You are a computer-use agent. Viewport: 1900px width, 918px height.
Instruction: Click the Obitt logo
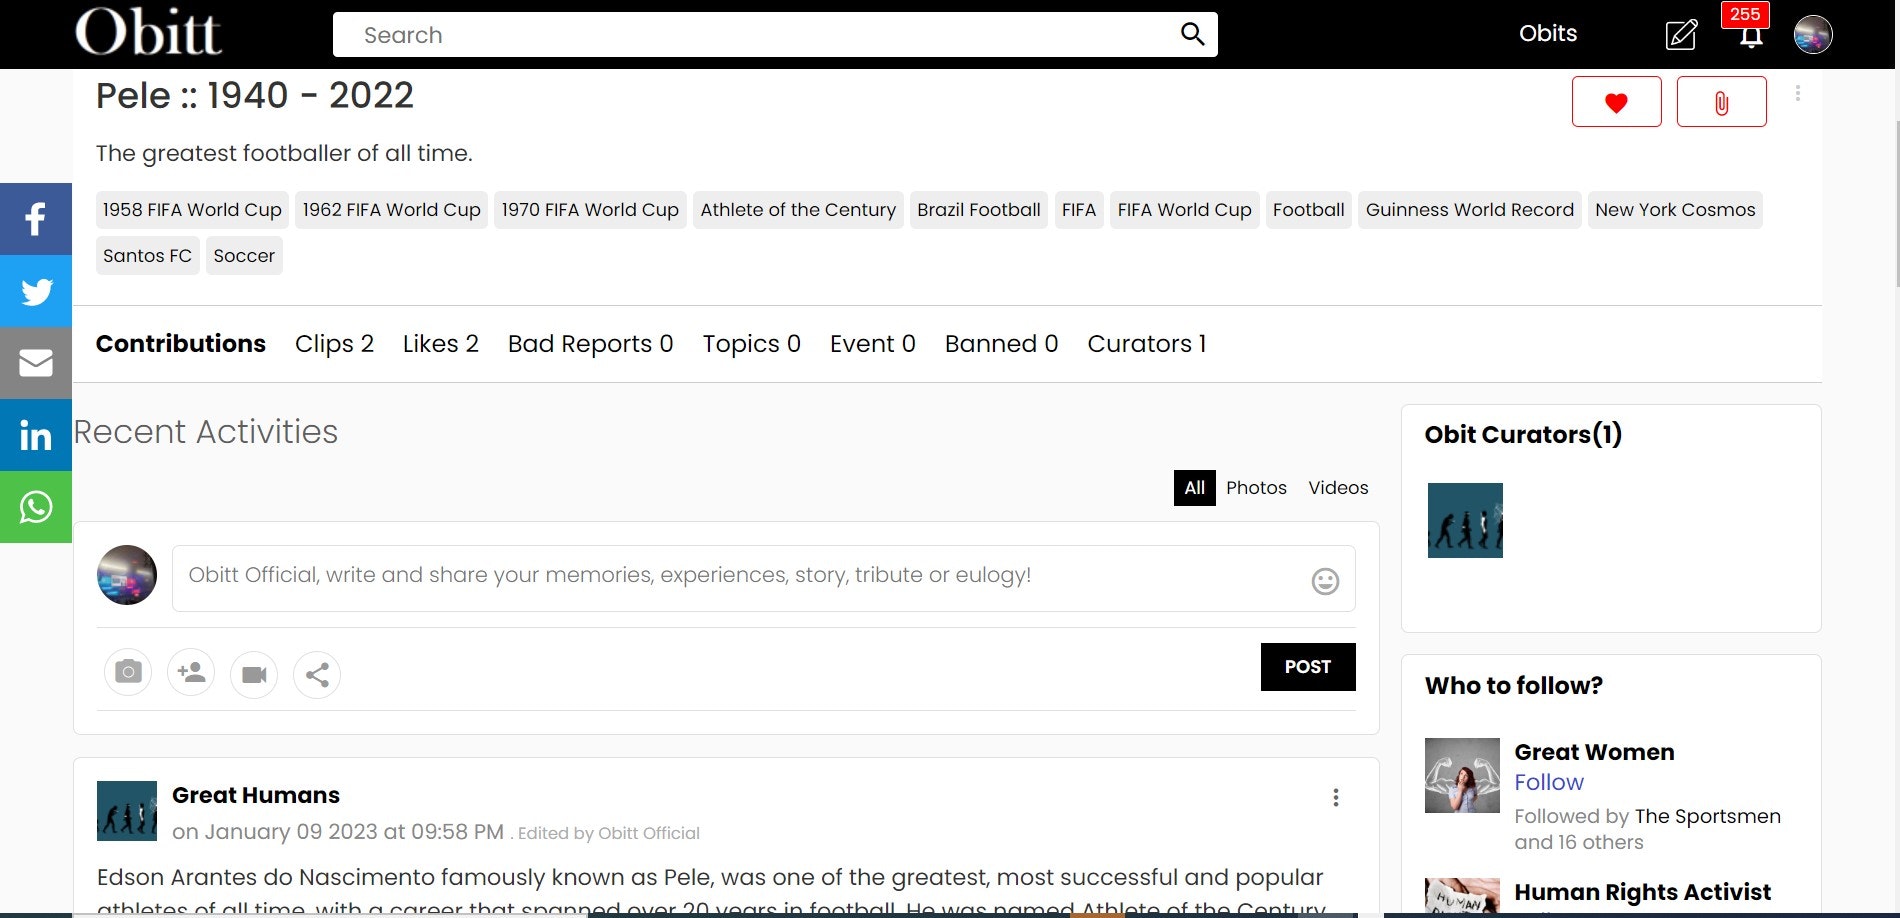click(149, 32)
